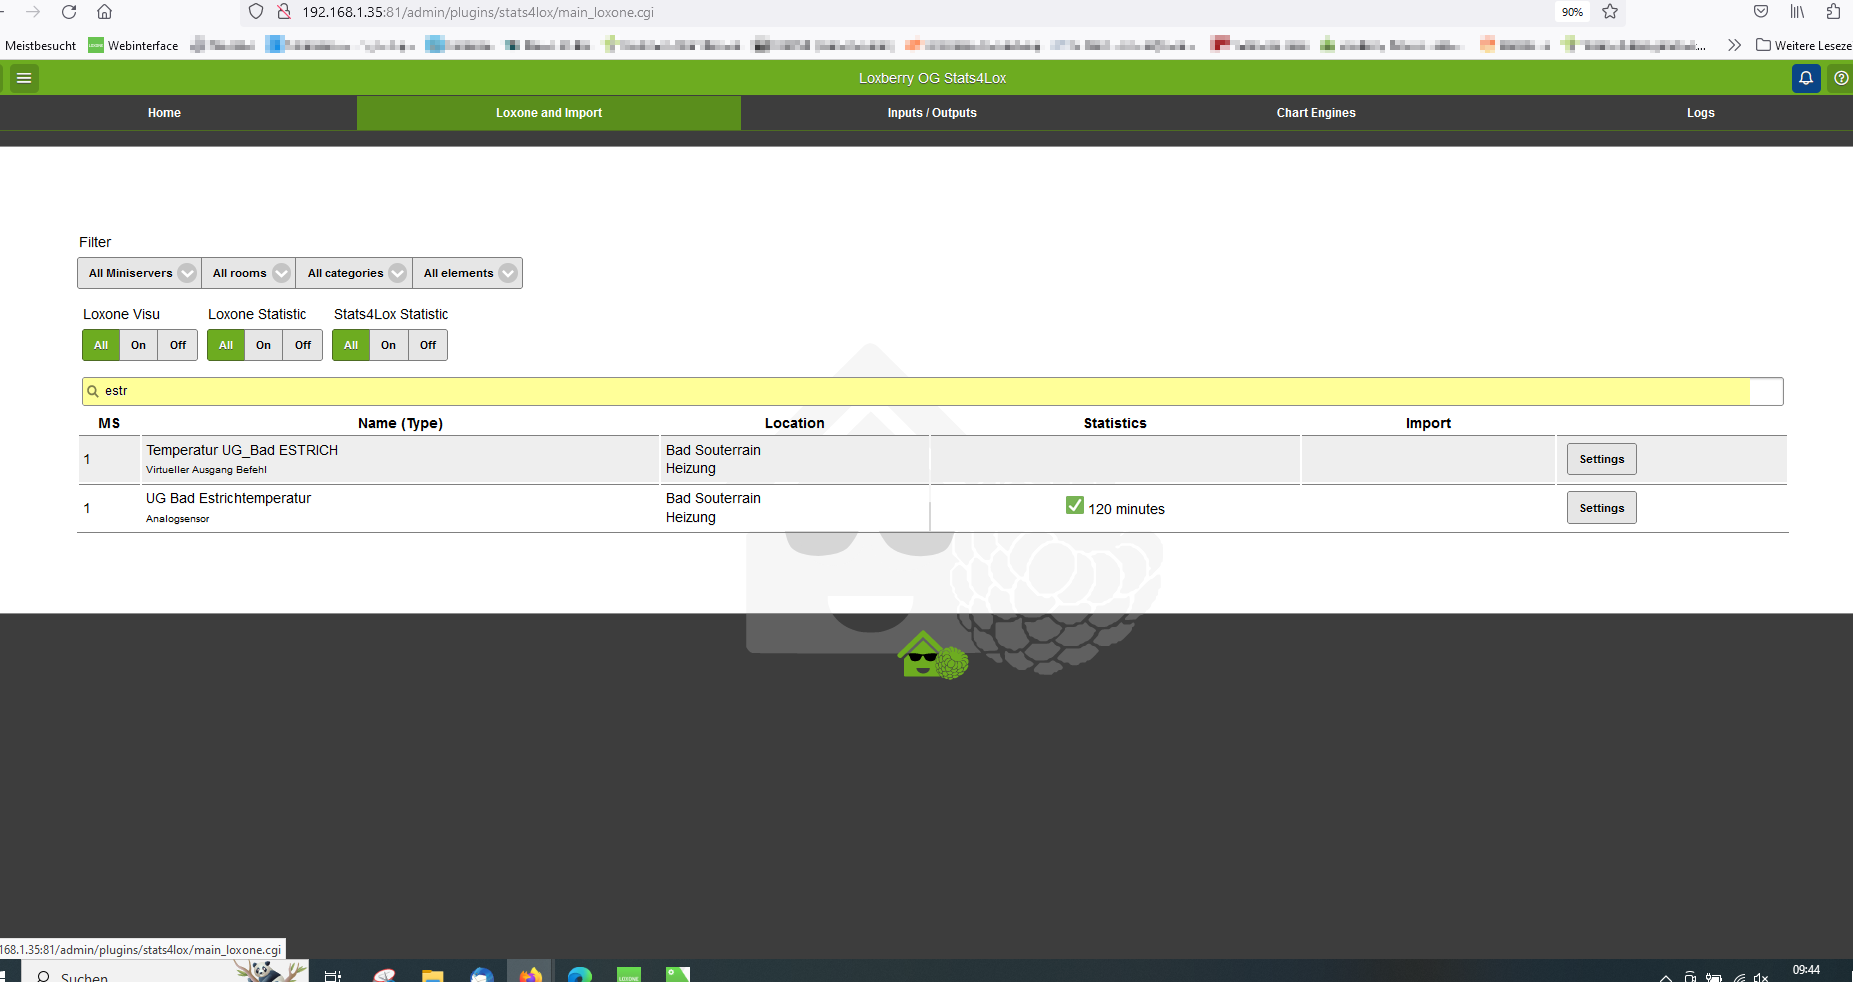Screen dimensions: 1853x982
Task: Set Stats4Lox Statistic filter to Off
Action: 428,345
